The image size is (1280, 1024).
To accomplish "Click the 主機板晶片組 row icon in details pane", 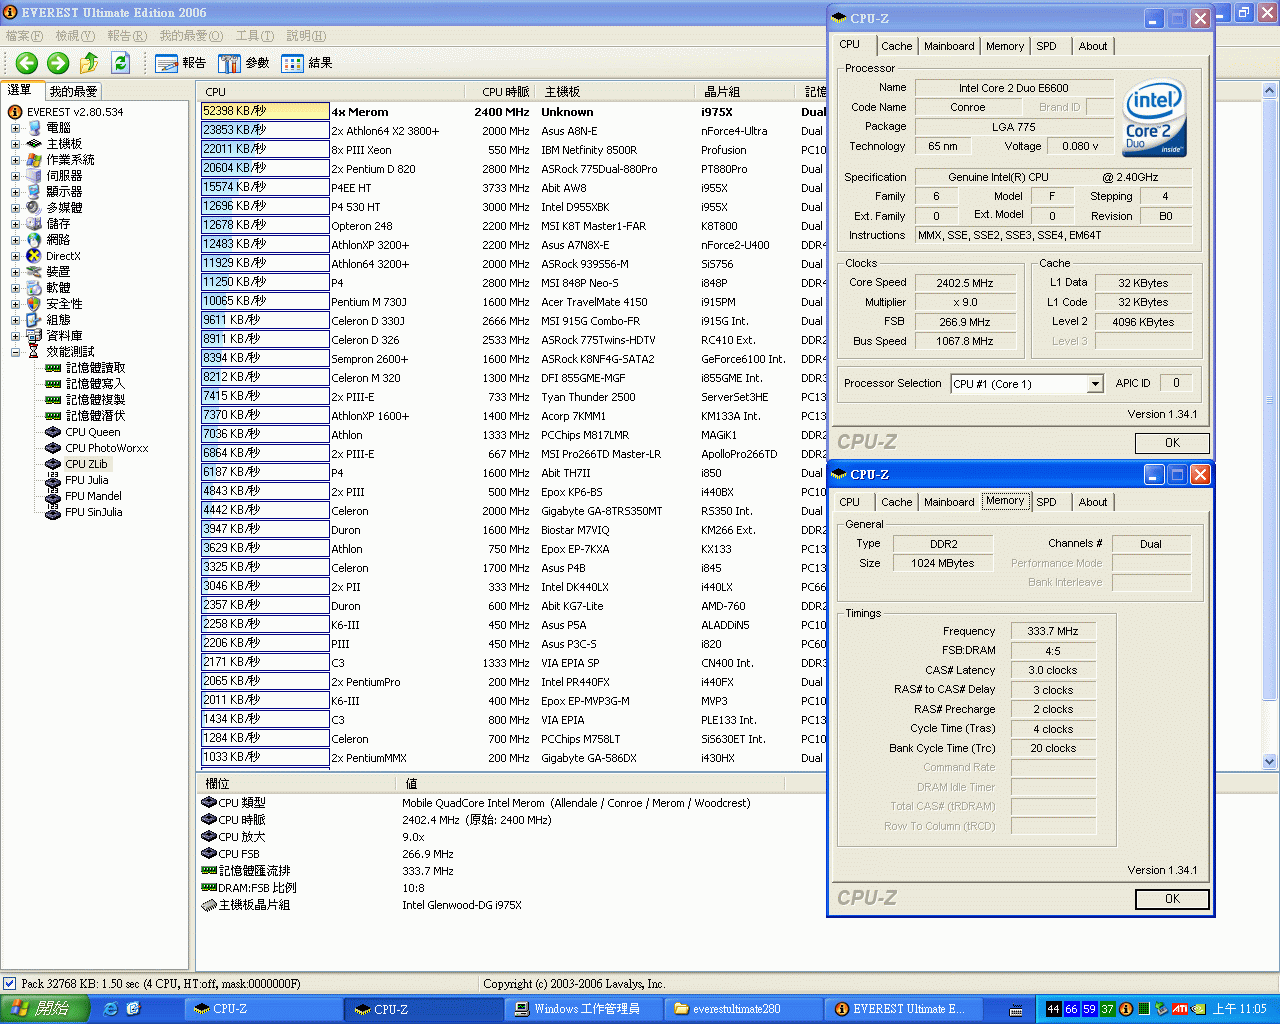I will coord(209,905).
